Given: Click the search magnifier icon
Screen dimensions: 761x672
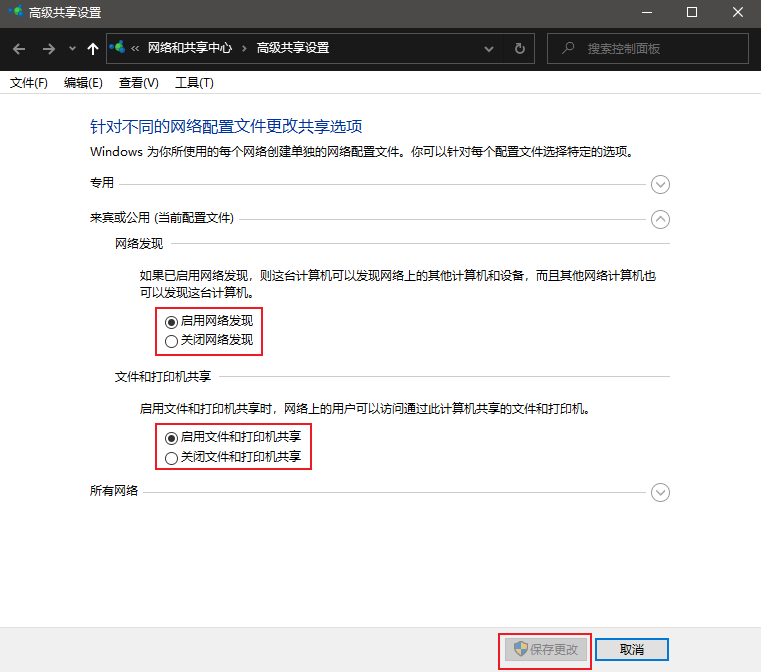Looking at the screenshot, I should pyautogui.click(x=568, y=48).
